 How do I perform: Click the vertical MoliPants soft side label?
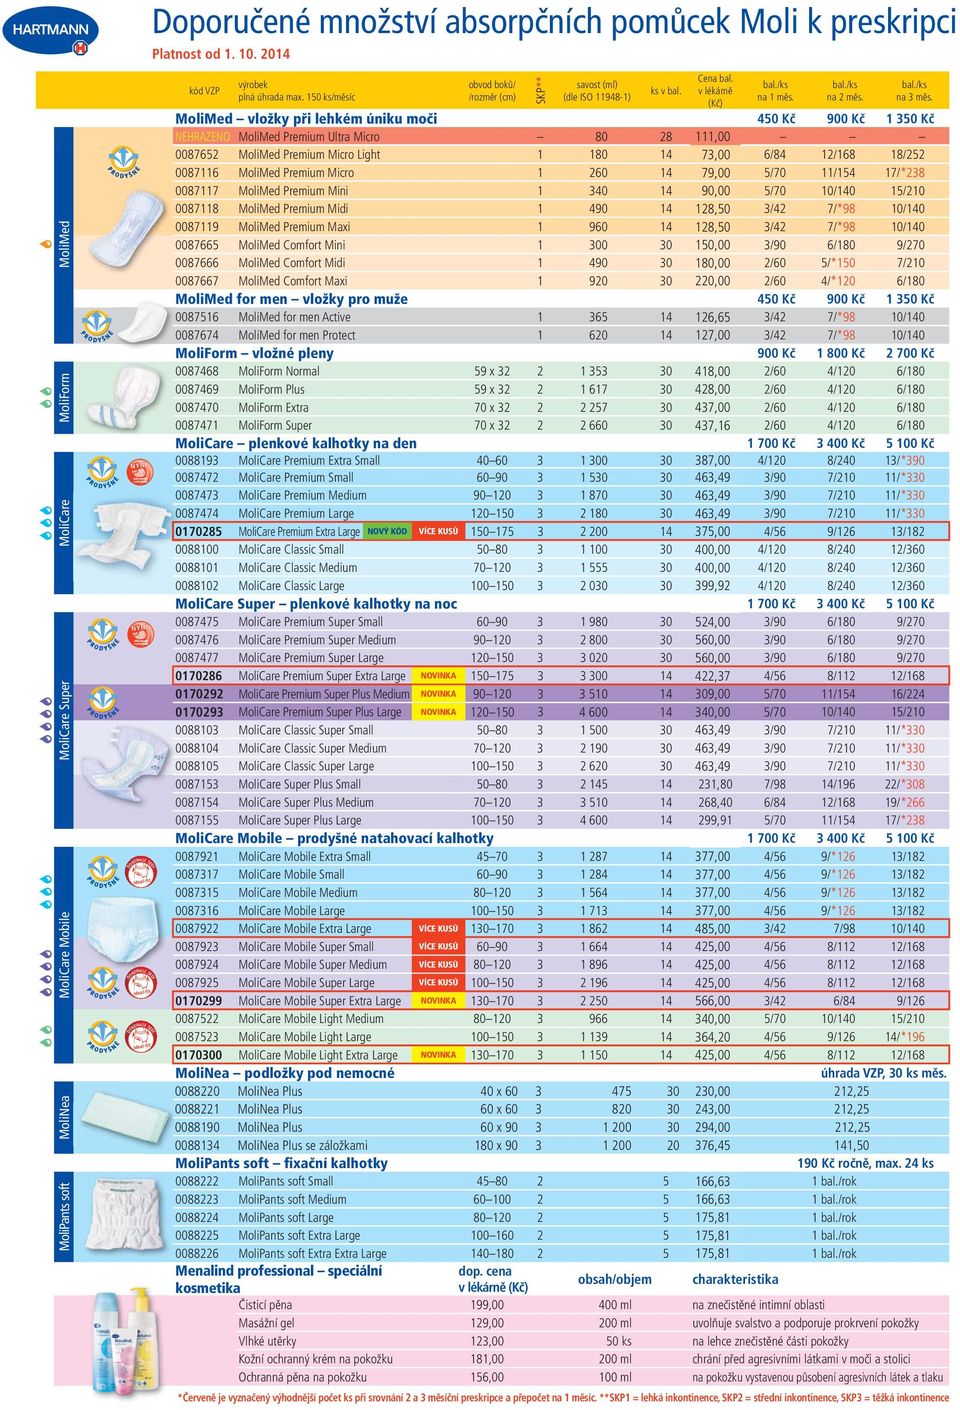[x=64, y=1216]
